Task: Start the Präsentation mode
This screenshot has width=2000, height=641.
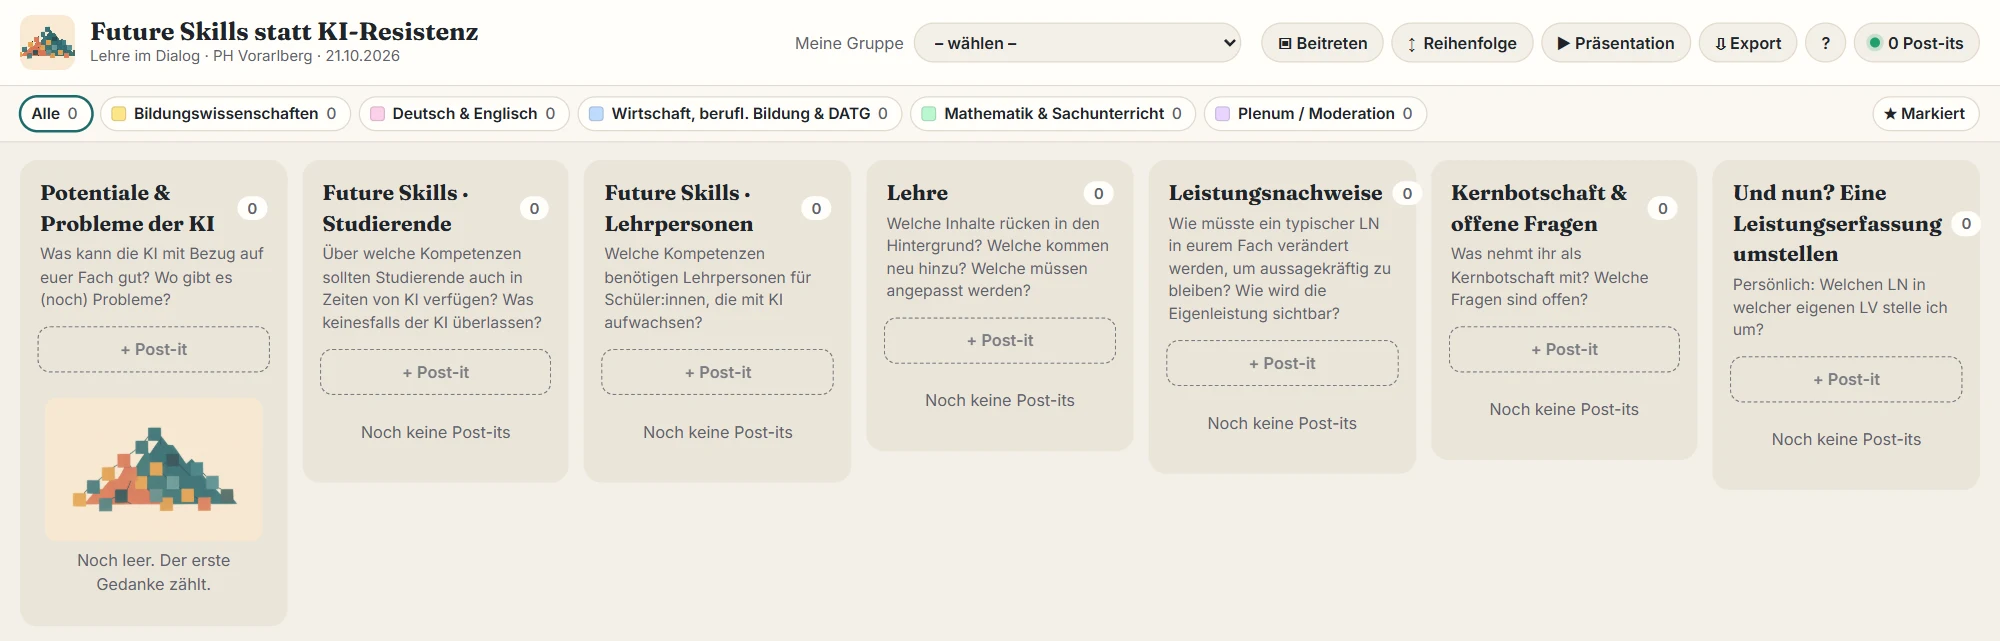Action: 1616,43
